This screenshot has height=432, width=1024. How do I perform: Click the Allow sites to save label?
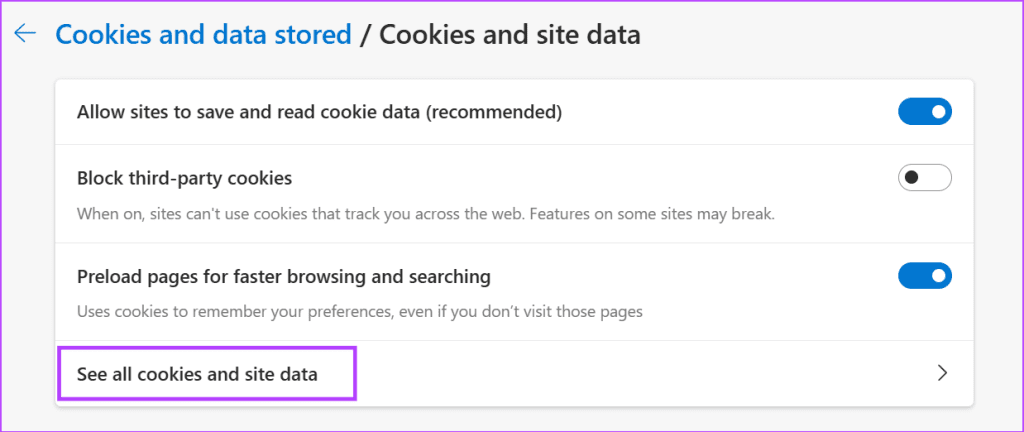[250, 113]
